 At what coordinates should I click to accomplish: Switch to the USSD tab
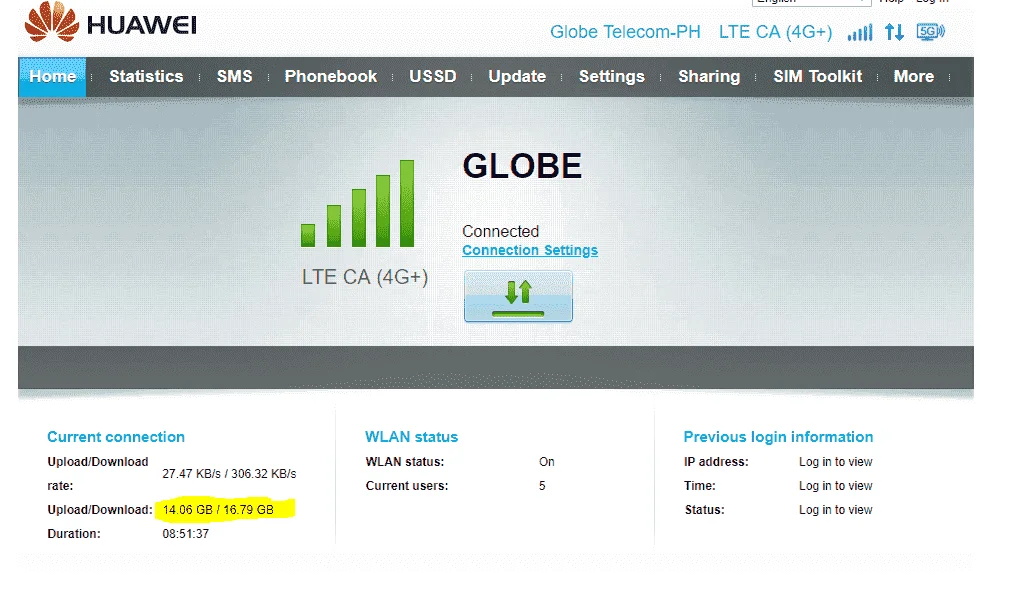click(x=432, y=76)
